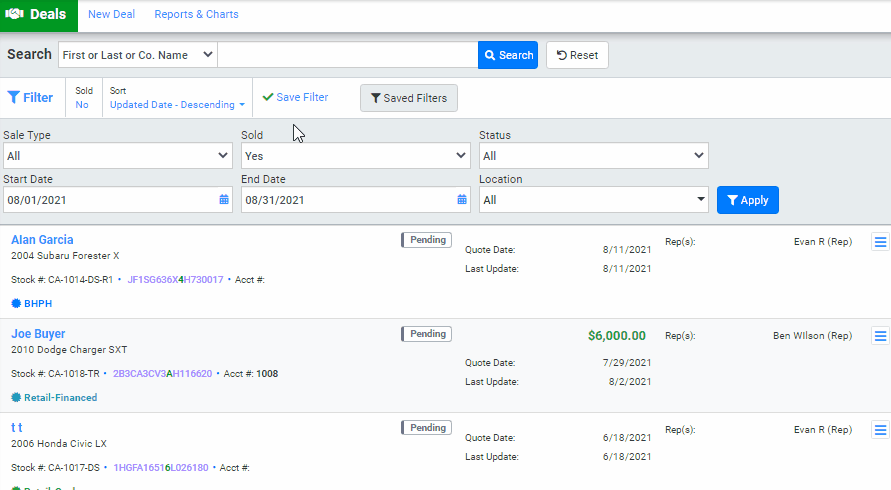Open the Status dropdown
This screenshot has height=490, width=891.
(x=594, y=156)
